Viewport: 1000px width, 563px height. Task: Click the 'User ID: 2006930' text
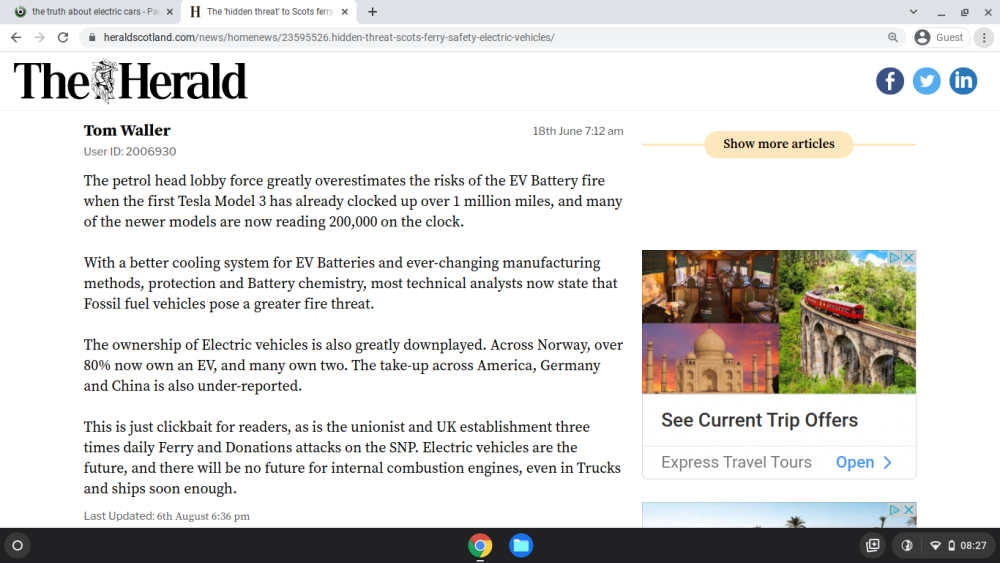(130, 152)
